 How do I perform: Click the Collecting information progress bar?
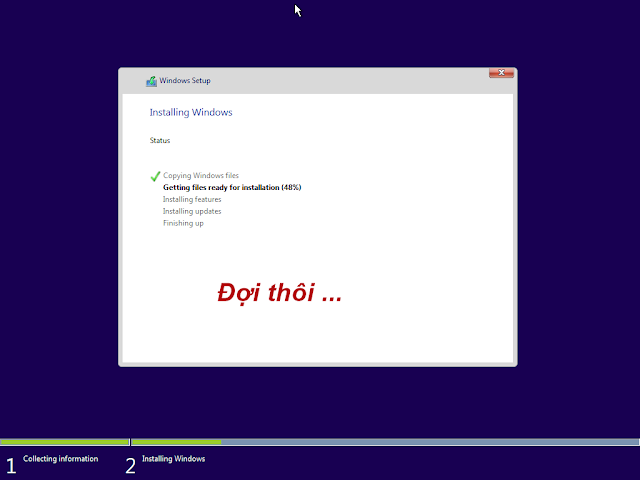(64, 442)
